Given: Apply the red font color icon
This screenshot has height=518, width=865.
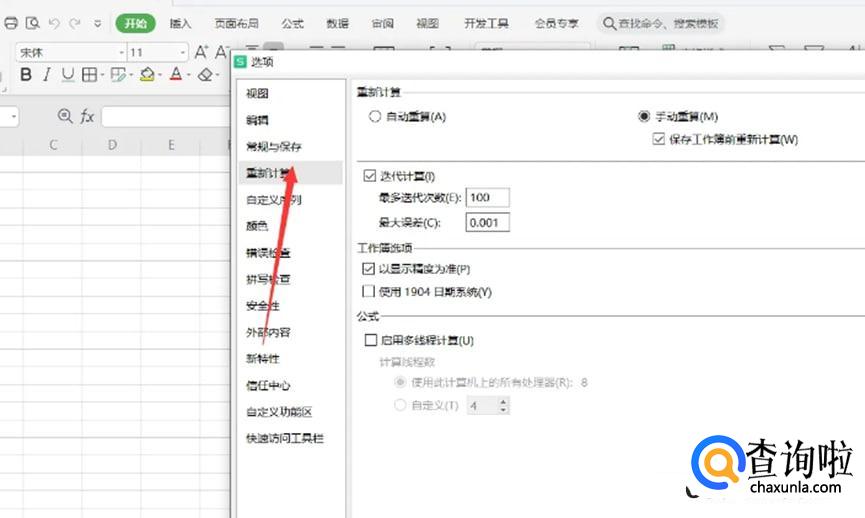Looking at the screenshot, I should (175, 74).
